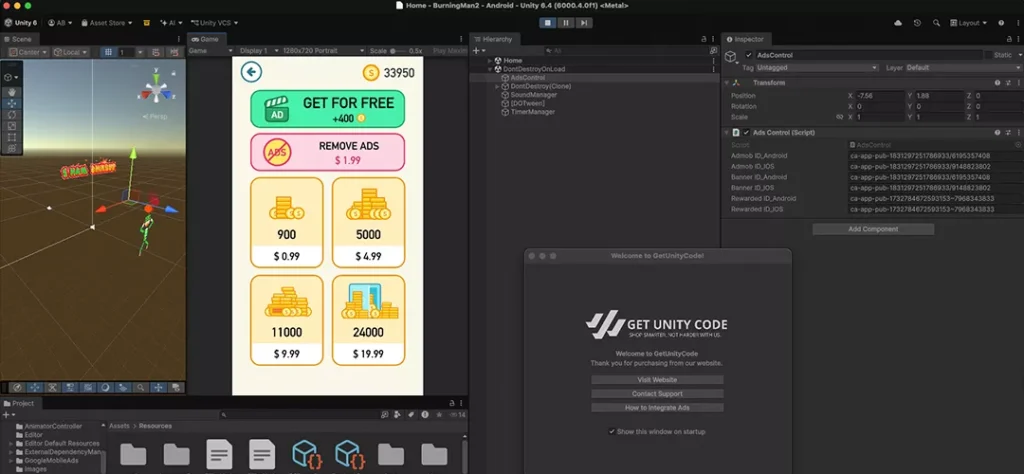Open Unity cloud services icon
1024x474 pixels.
coord(898,23)
